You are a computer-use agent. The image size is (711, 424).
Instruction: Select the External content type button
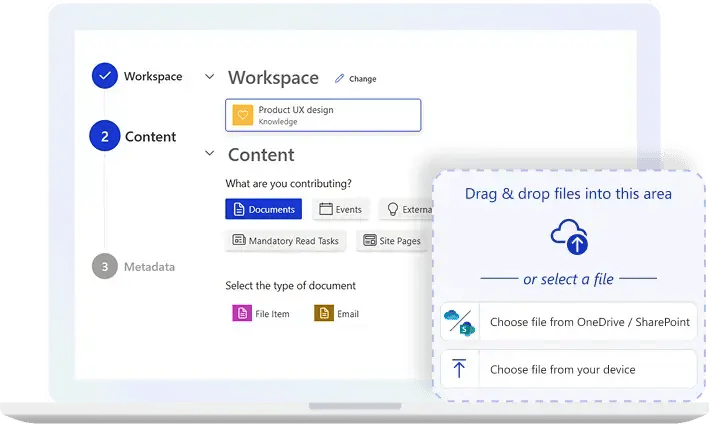click(x=408, y=209)
